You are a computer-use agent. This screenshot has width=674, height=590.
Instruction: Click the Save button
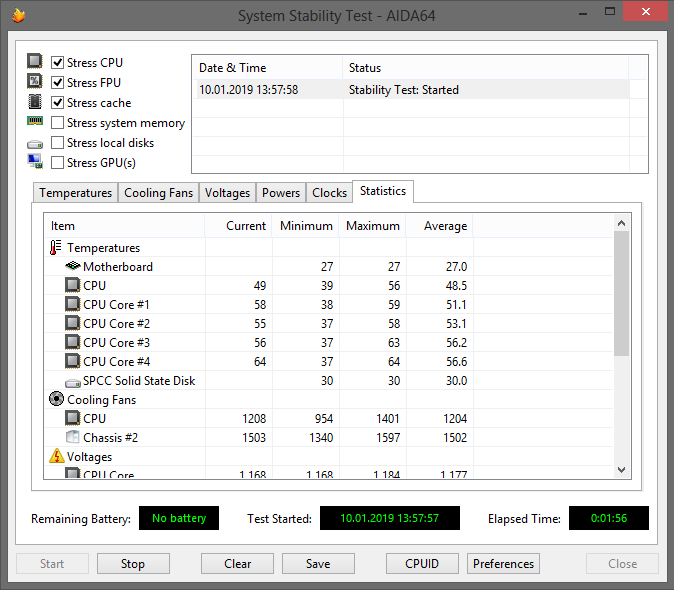[x=318, y=563]
